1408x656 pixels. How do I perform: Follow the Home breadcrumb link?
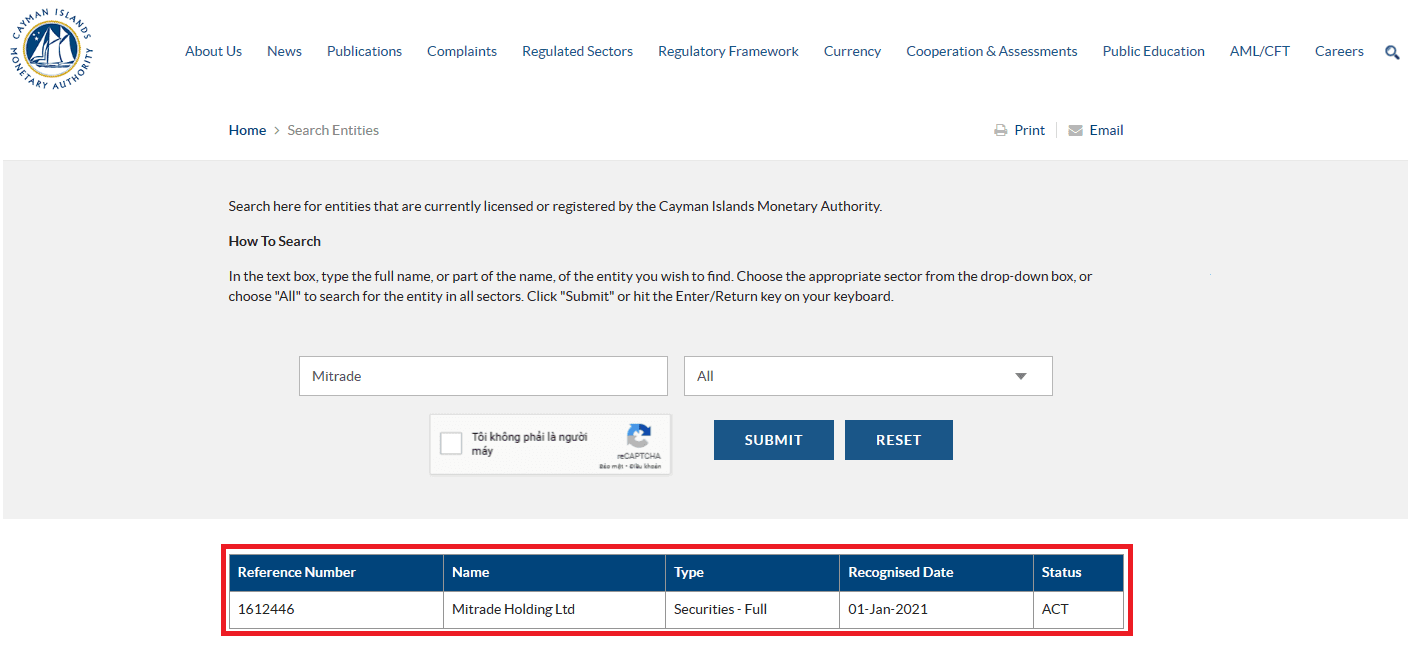[x=247, y=130]
